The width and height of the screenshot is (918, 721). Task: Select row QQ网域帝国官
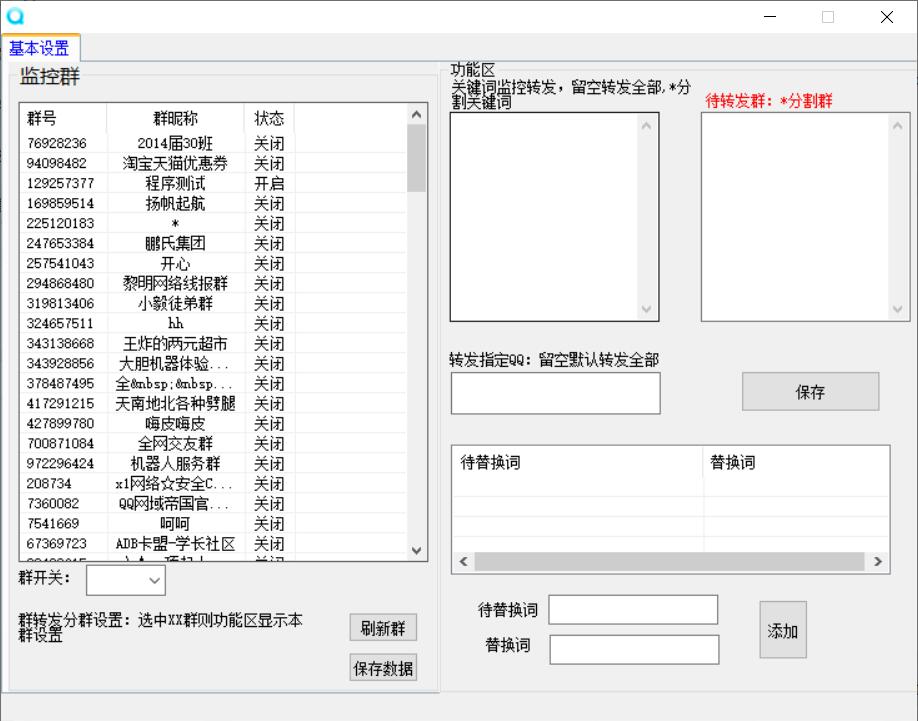213,503
